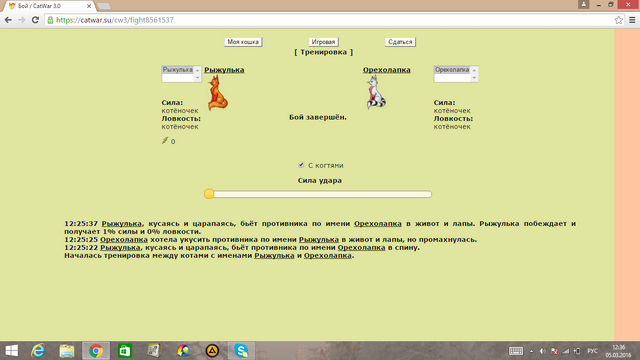
Task: Click the Сила удара slider handle
Action: [x=209, y=194]
